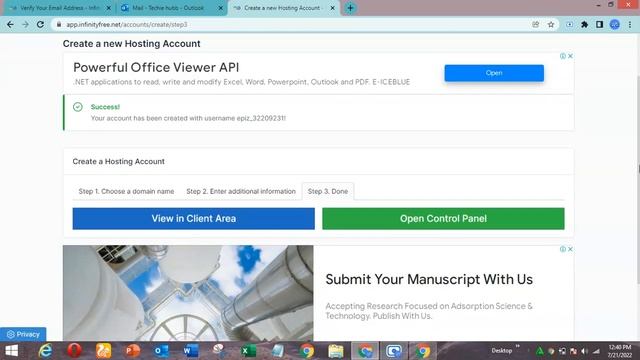Open PowerPoint from the taskbar
Screen dimensions: 640x360
click(x=132, y=351)
